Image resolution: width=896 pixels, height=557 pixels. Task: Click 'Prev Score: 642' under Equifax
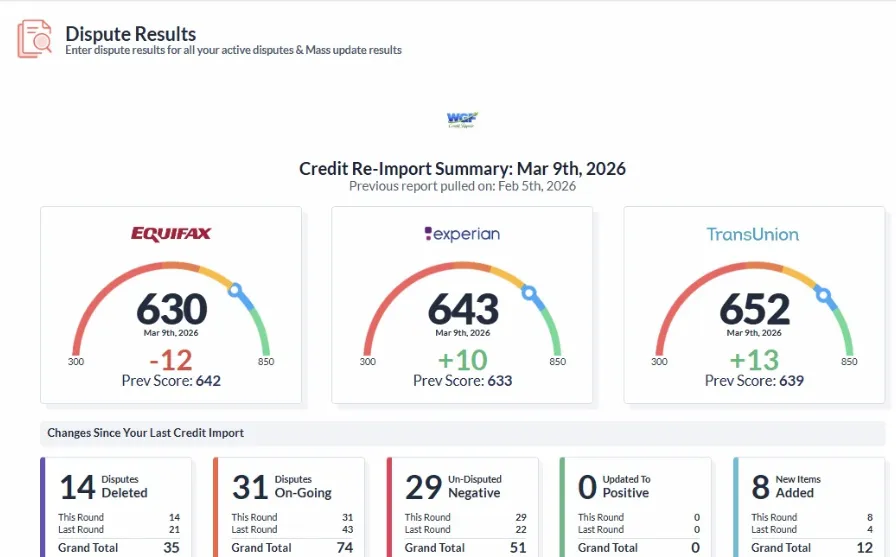tap(171, 381)
